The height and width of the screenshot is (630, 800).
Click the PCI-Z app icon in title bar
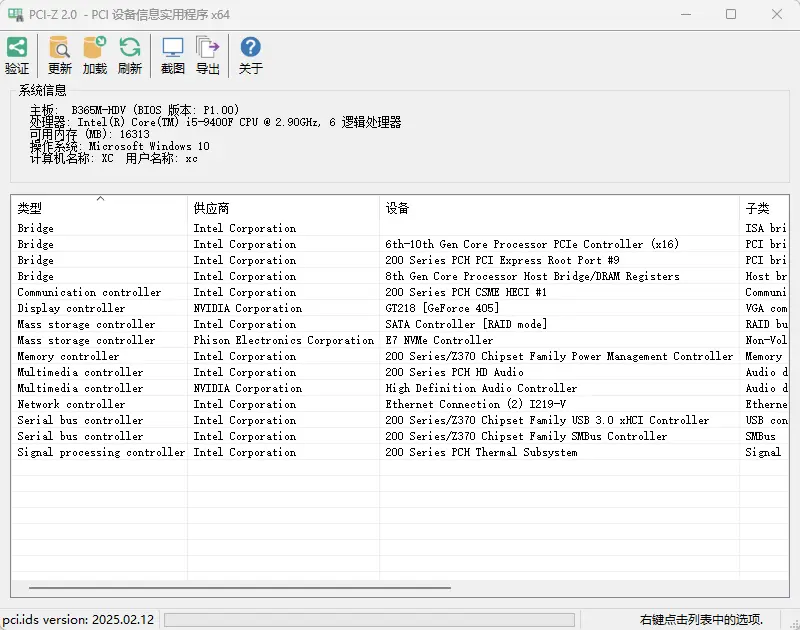(15, 14)
